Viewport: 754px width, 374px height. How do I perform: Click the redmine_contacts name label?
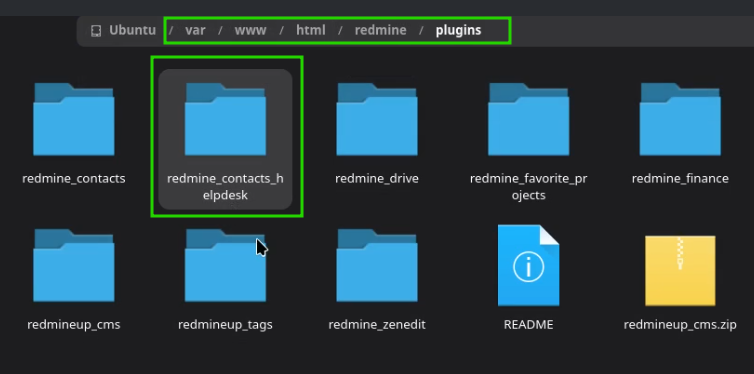74,178
